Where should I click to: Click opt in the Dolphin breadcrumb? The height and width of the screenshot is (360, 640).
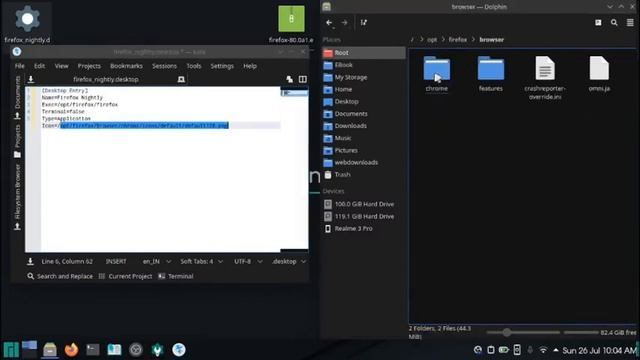pyautogui.click(x=432, y=40)
